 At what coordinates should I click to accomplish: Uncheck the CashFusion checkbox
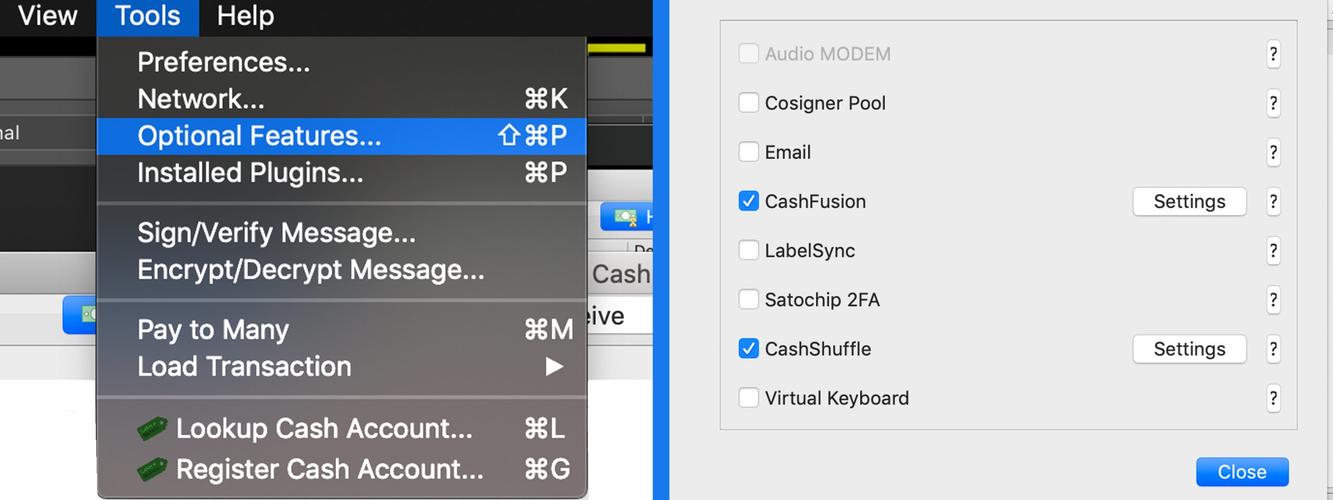coord(748,201)
